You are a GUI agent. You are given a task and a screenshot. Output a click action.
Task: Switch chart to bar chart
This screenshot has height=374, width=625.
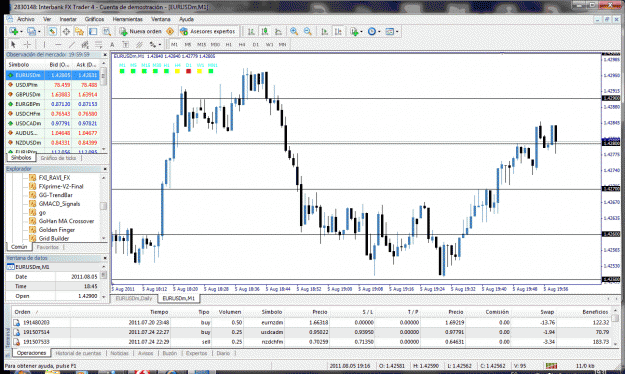tap(251, 31)
